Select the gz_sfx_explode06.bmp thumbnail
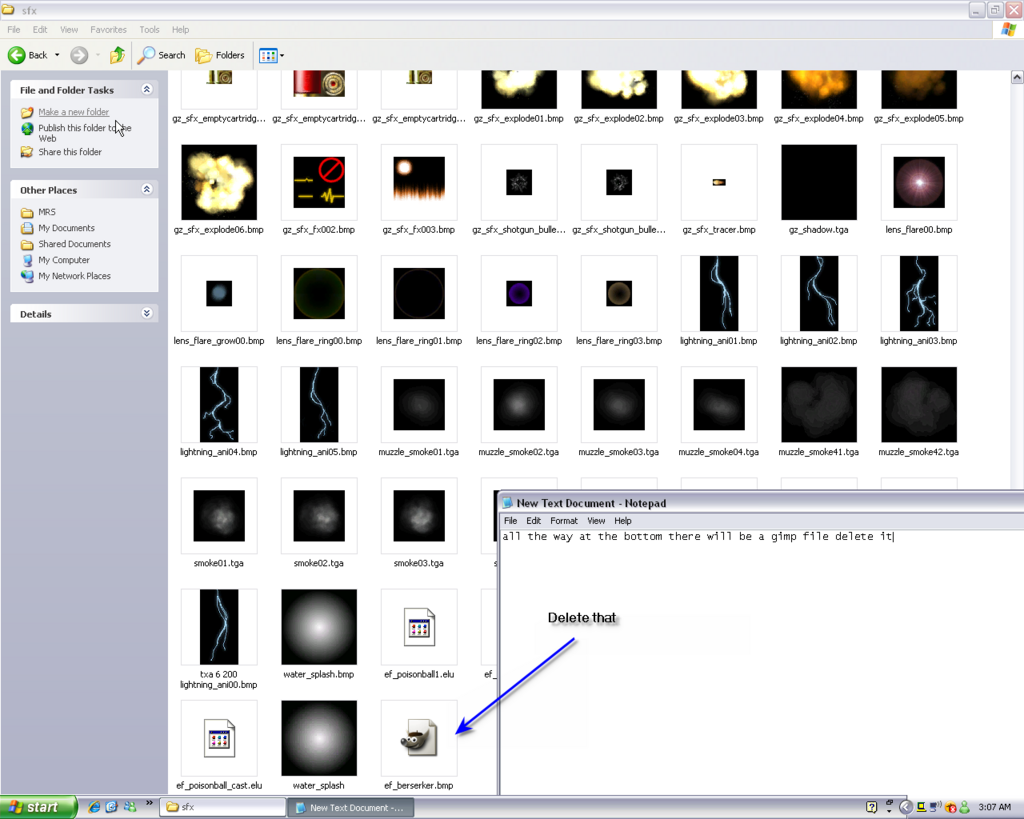This screenshot has width=1024, height=819. (x=219, y=182)
